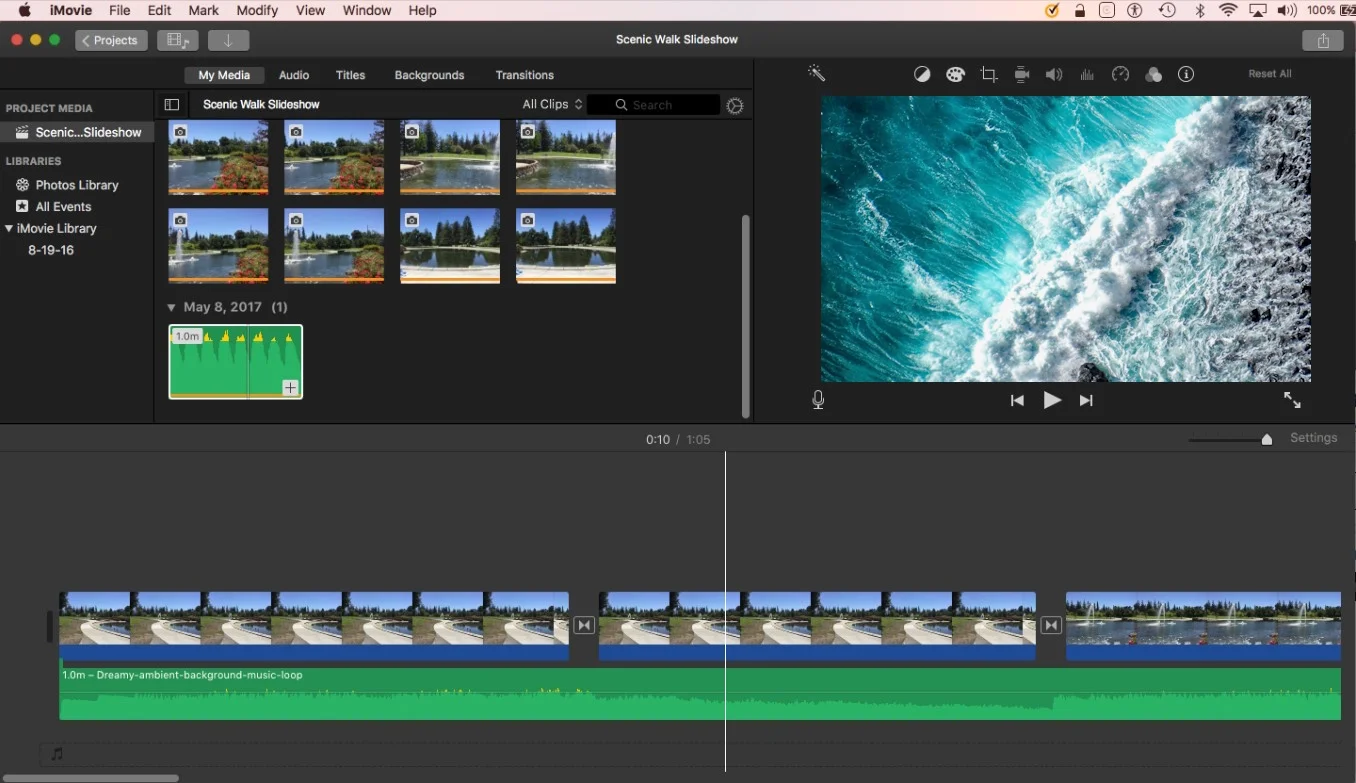Open the noise reduction and equalizer tool

pyautogui.click(x=1087, y=75)
